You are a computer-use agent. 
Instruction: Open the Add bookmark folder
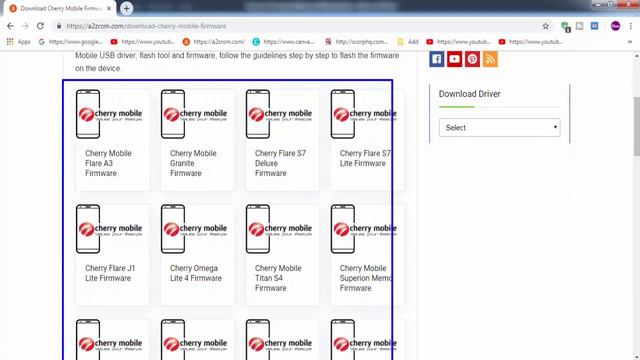coord(408,42)
